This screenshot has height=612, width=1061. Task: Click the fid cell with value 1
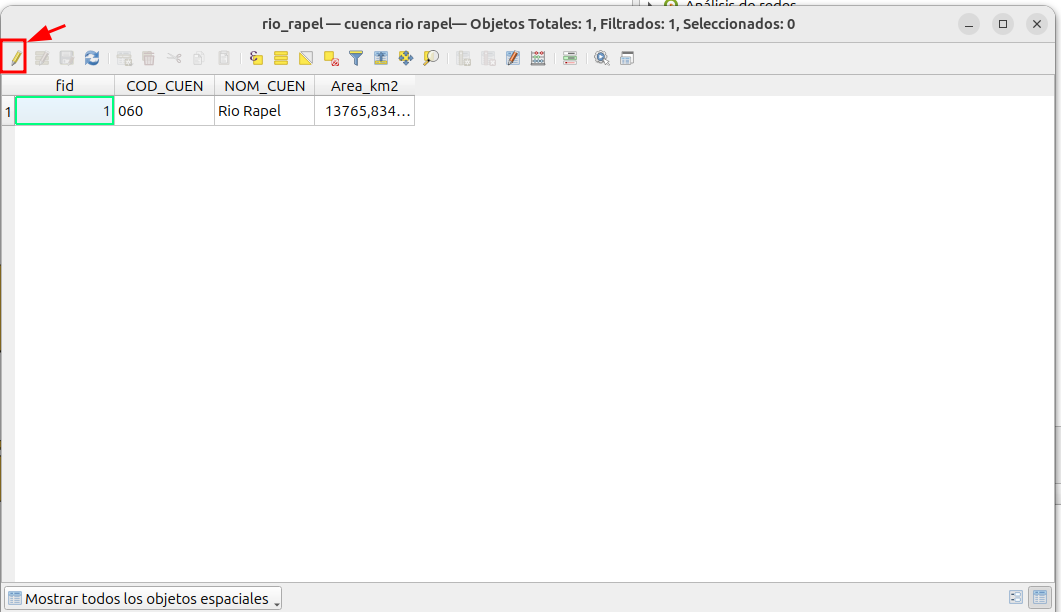[x=64, y=111]
